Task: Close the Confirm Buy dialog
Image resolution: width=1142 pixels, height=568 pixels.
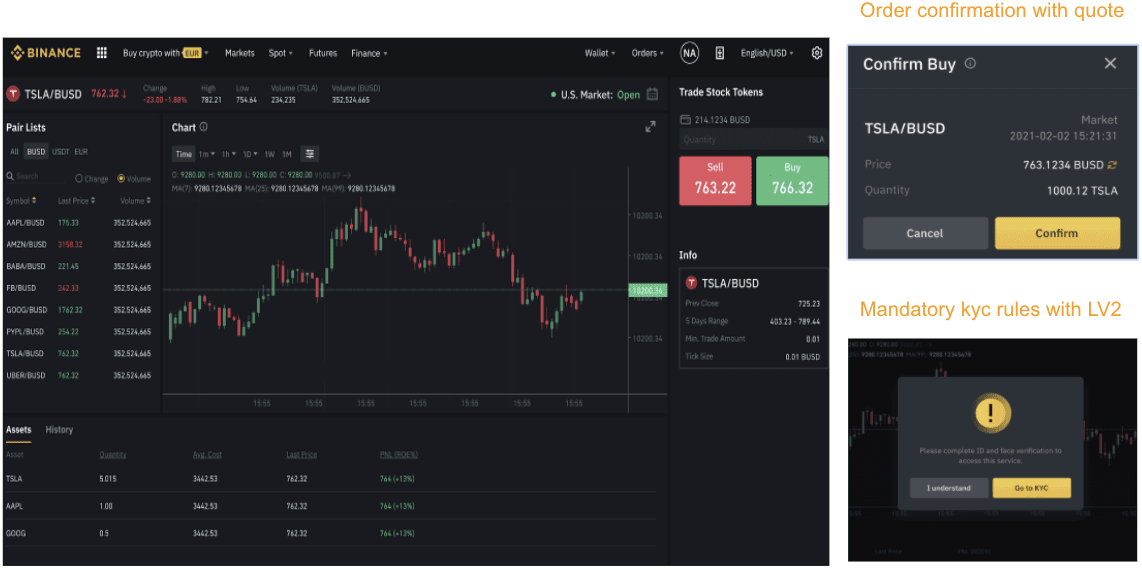Action: pyautogui.click(x=1110, y=63)
